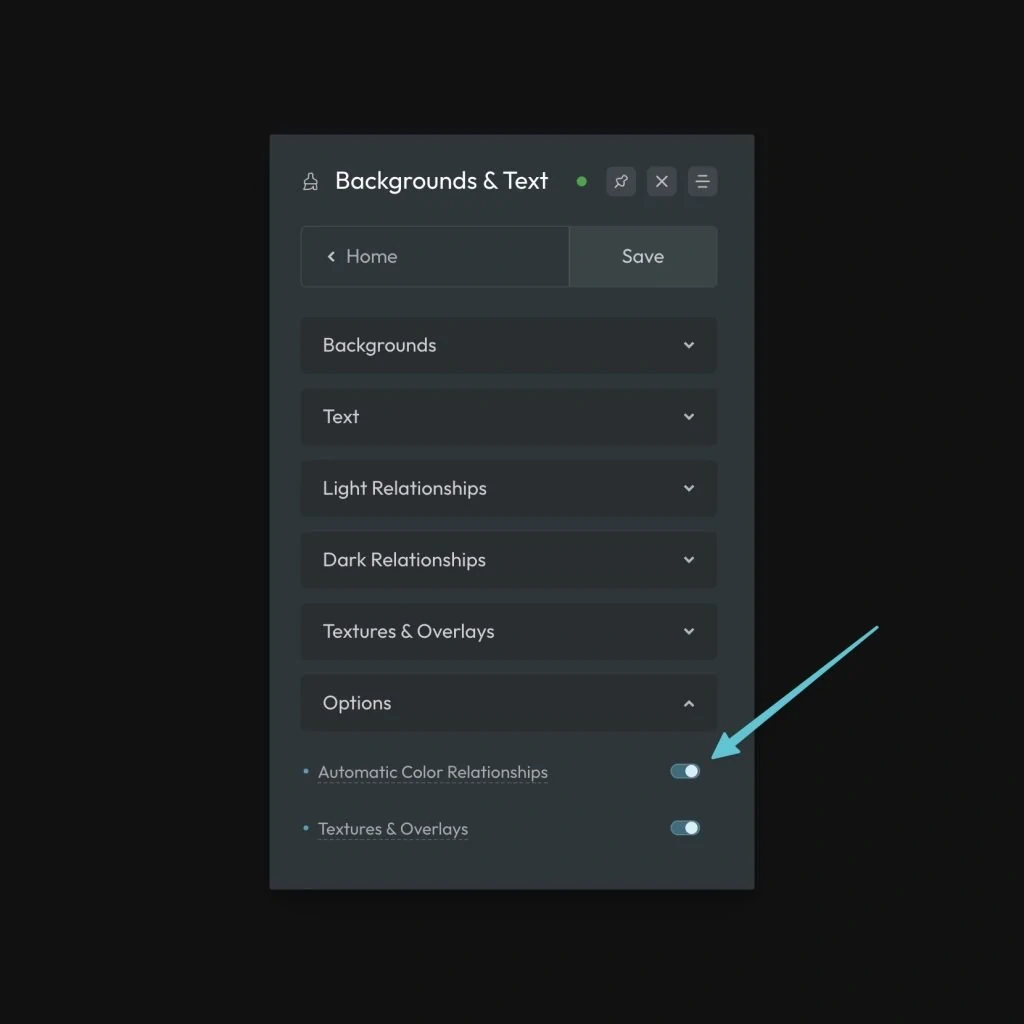Screen dimensions: 1024x1024
Task: Click the Text section chevron
Action: coord(689,417)
